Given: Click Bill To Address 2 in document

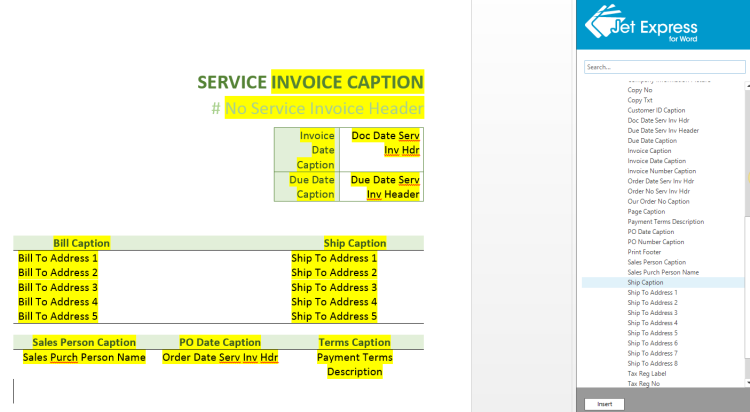Looking at the screenshot, I should coord(58,272).
